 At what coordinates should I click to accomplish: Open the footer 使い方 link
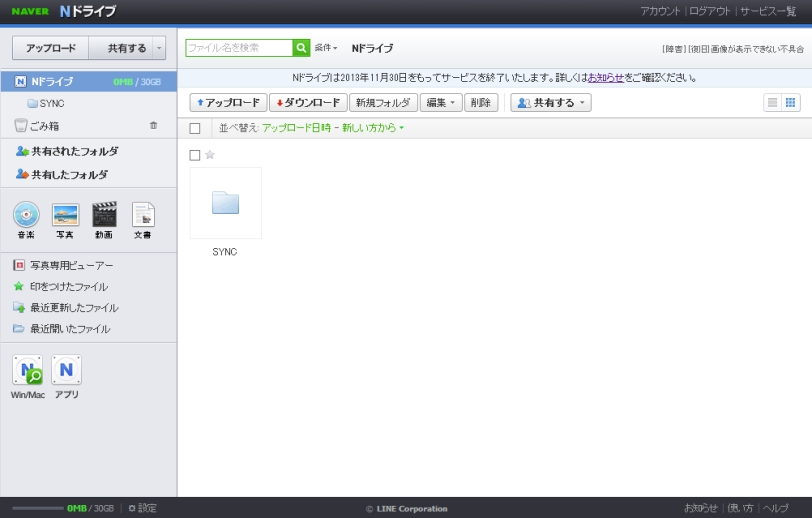tap(740, 508)
